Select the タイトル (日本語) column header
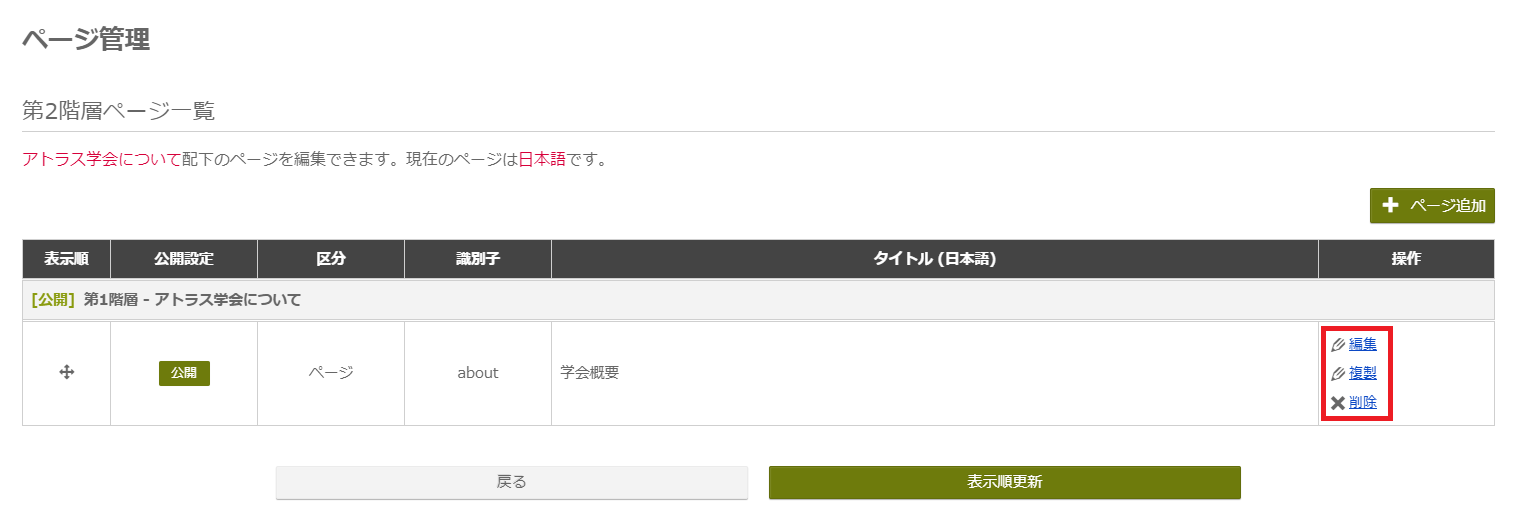Image resolution: width=1514 pixels, height=522 pixels. click(x=935, y=259)
